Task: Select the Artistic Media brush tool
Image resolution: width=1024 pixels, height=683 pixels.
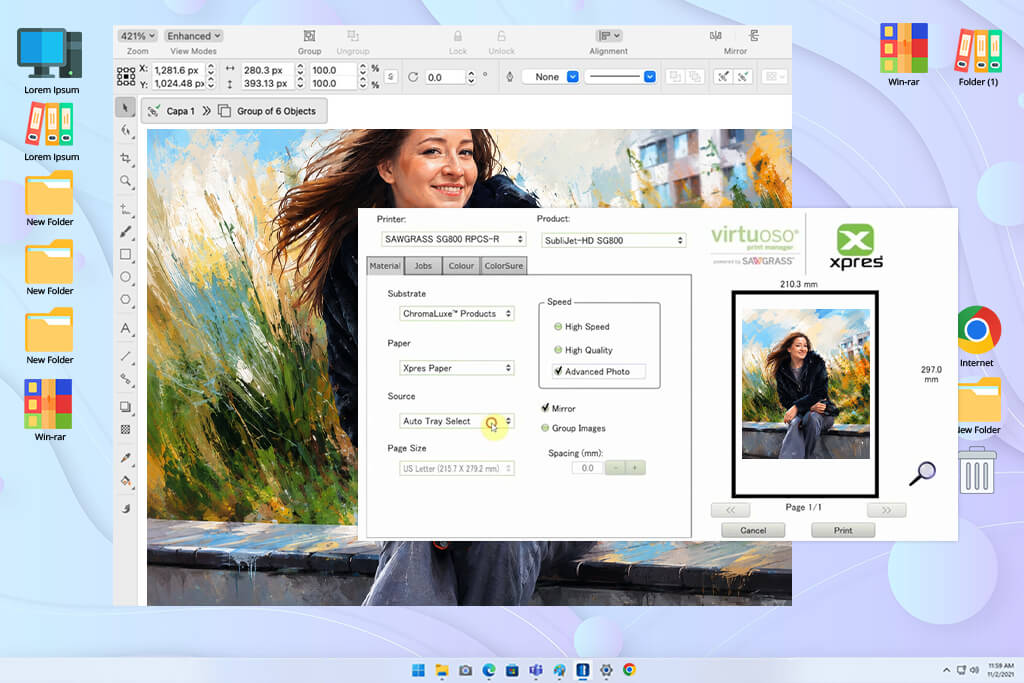Action: 125,232
